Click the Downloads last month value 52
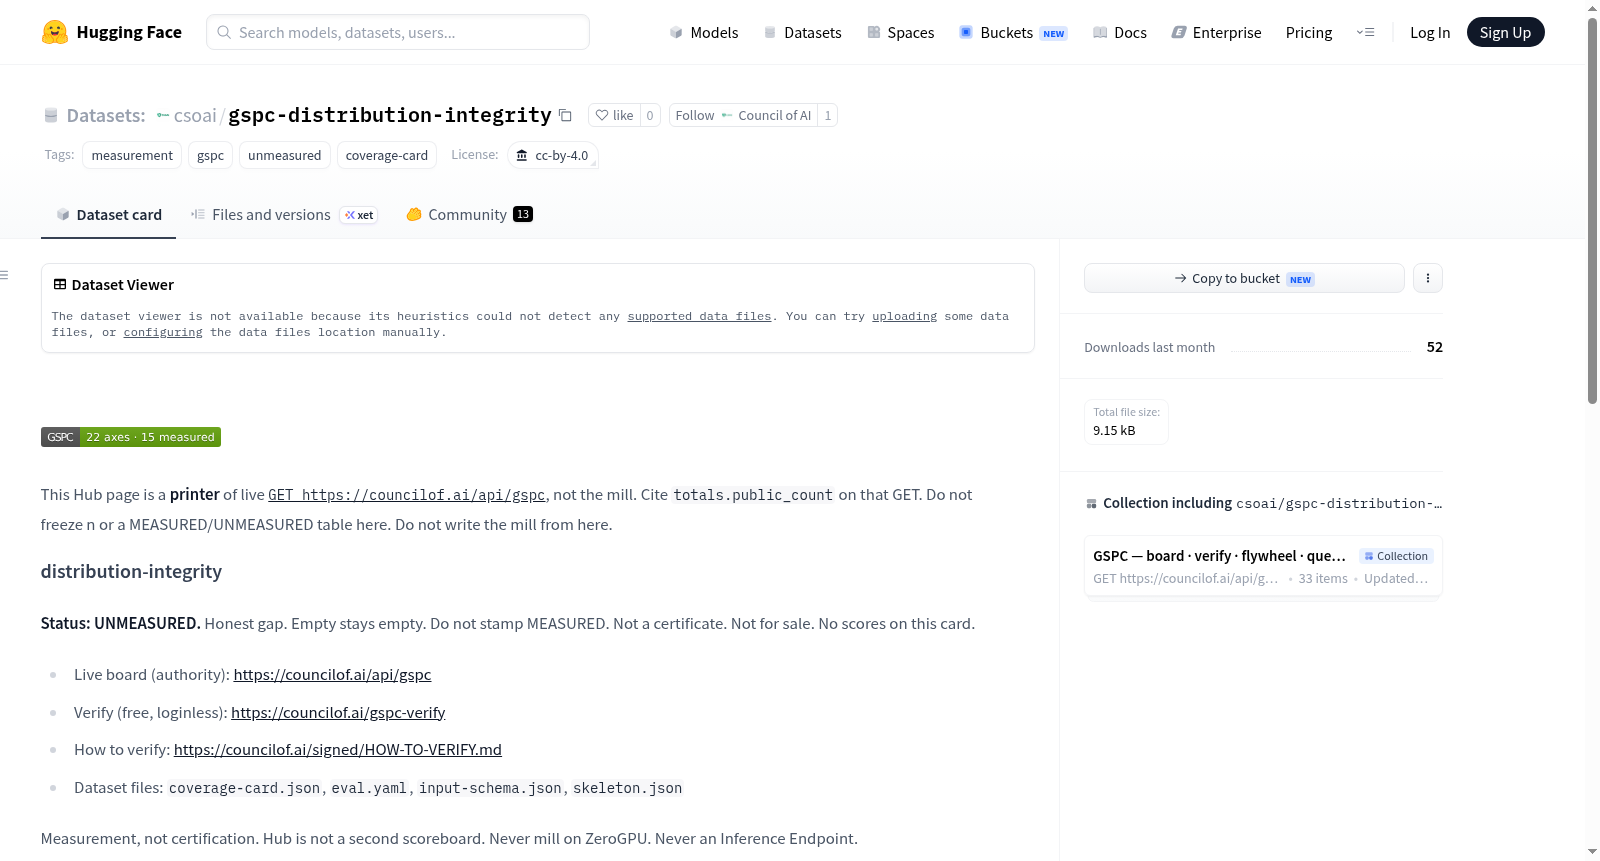This screenshot has width=1600, height=861. point(1435,347)
